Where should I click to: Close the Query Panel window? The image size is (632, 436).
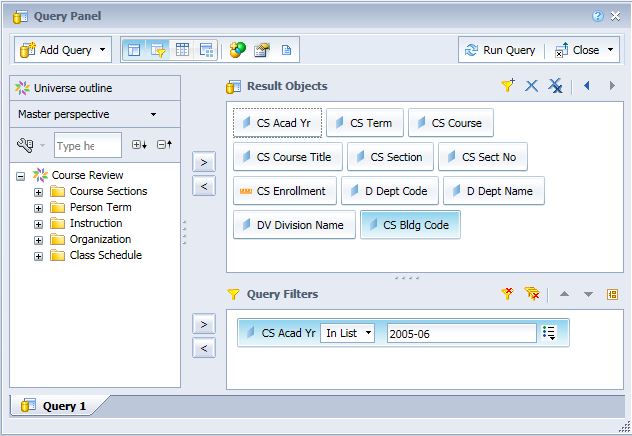[615, 16]
